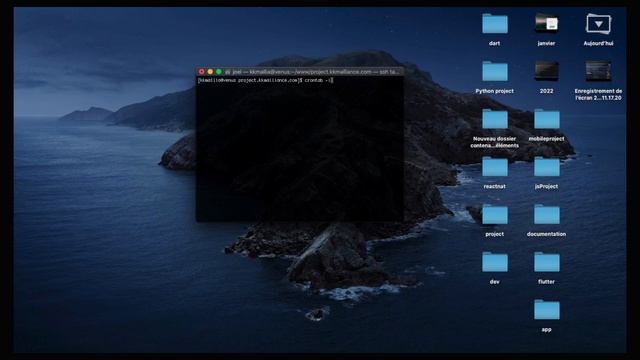Click the Terminal window title text
Screen dimensions: 640x360
316,72
